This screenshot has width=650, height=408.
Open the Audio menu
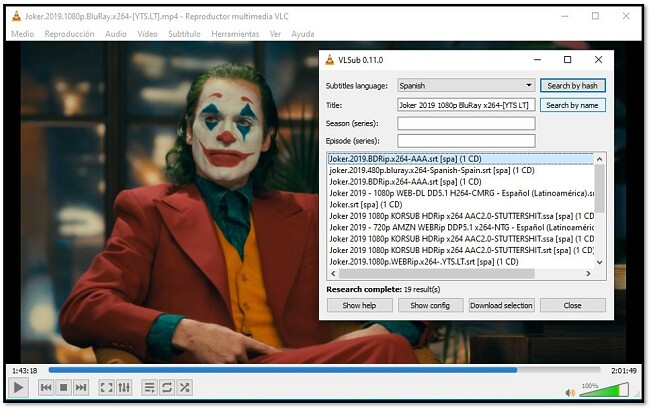116,34
